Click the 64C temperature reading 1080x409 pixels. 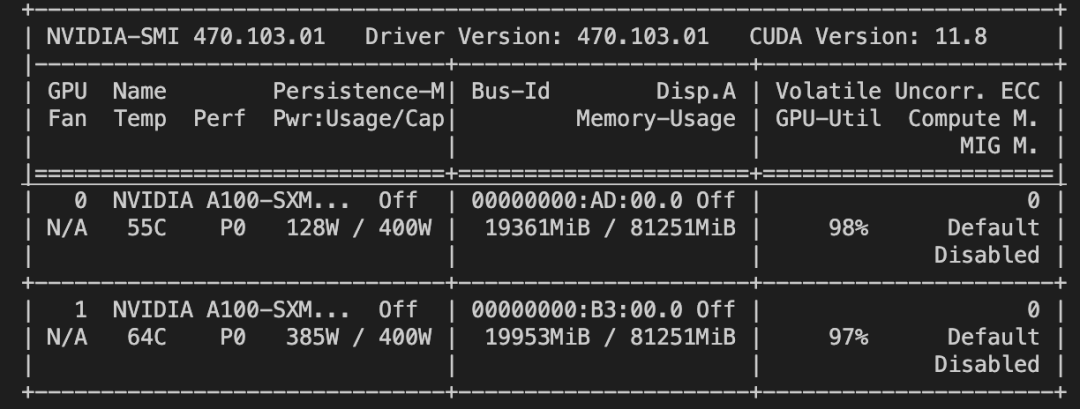(147, 337)
